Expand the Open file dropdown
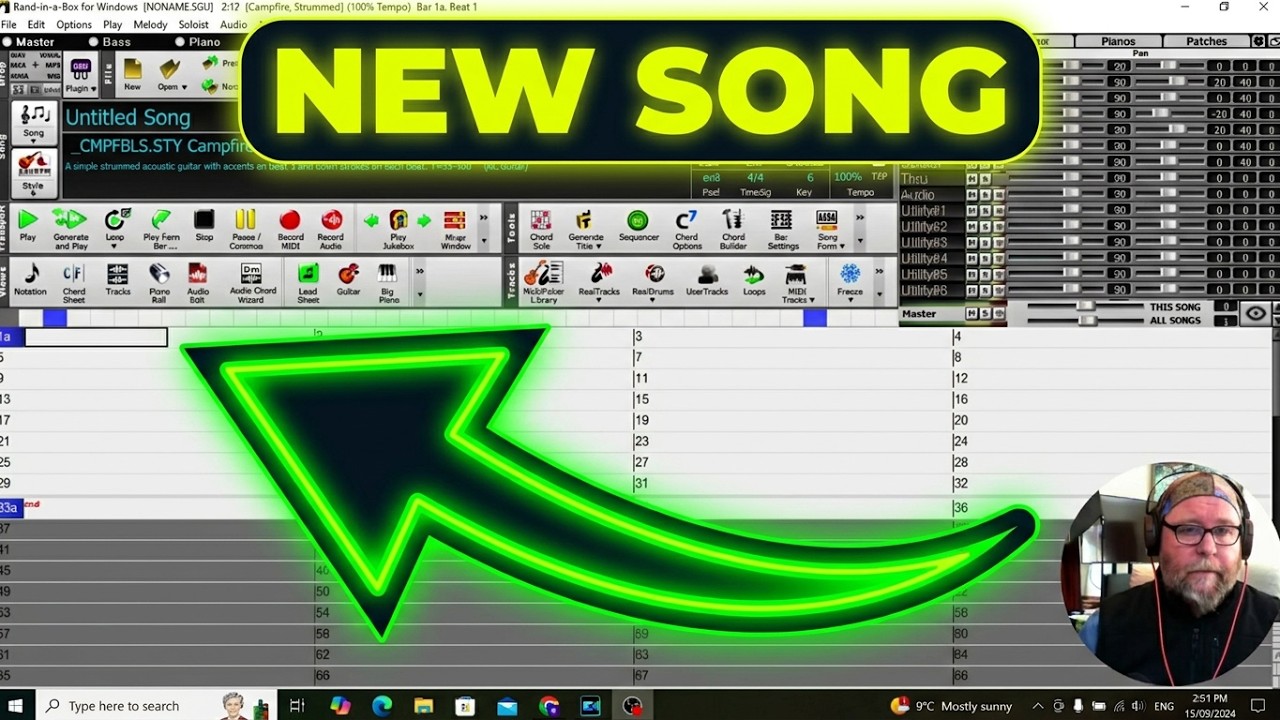 (x=184, y=88)
